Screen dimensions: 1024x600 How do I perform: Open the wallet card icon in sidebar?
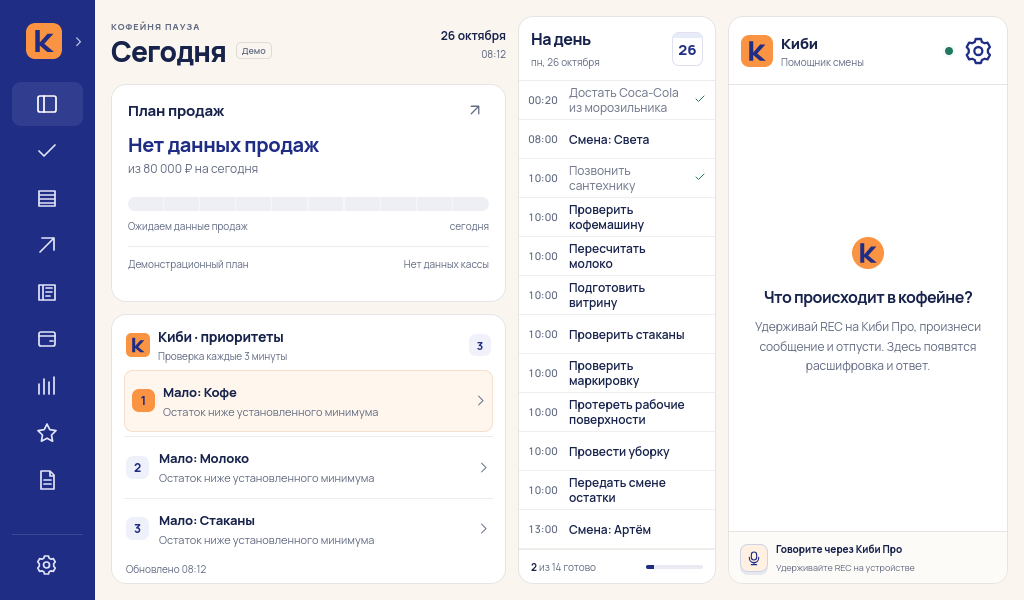[x=47, y=339]
